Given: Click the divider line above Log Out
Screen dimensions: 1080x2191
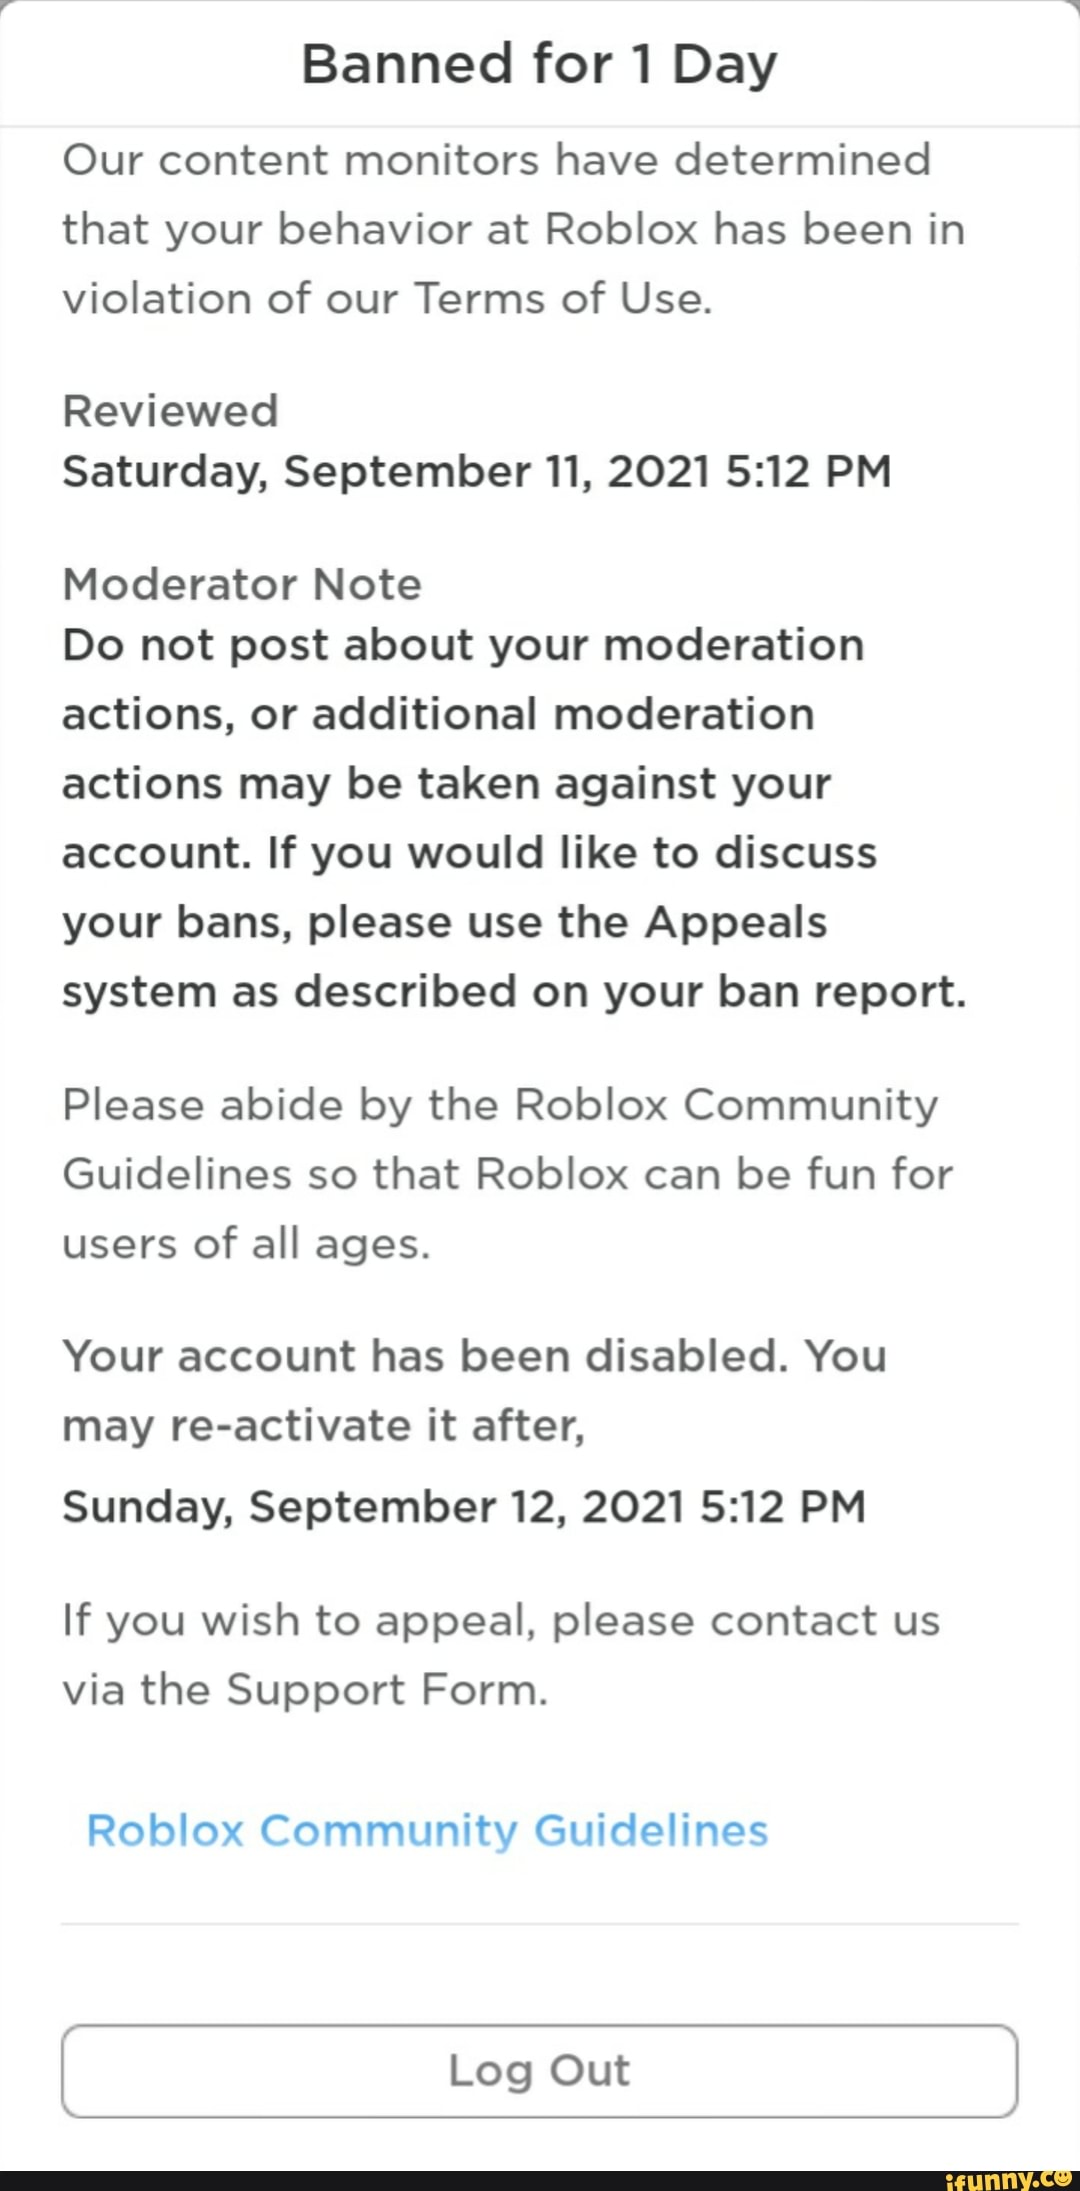Looking at the screenshot, I should pyautogui.click(x=539, y=1923).
